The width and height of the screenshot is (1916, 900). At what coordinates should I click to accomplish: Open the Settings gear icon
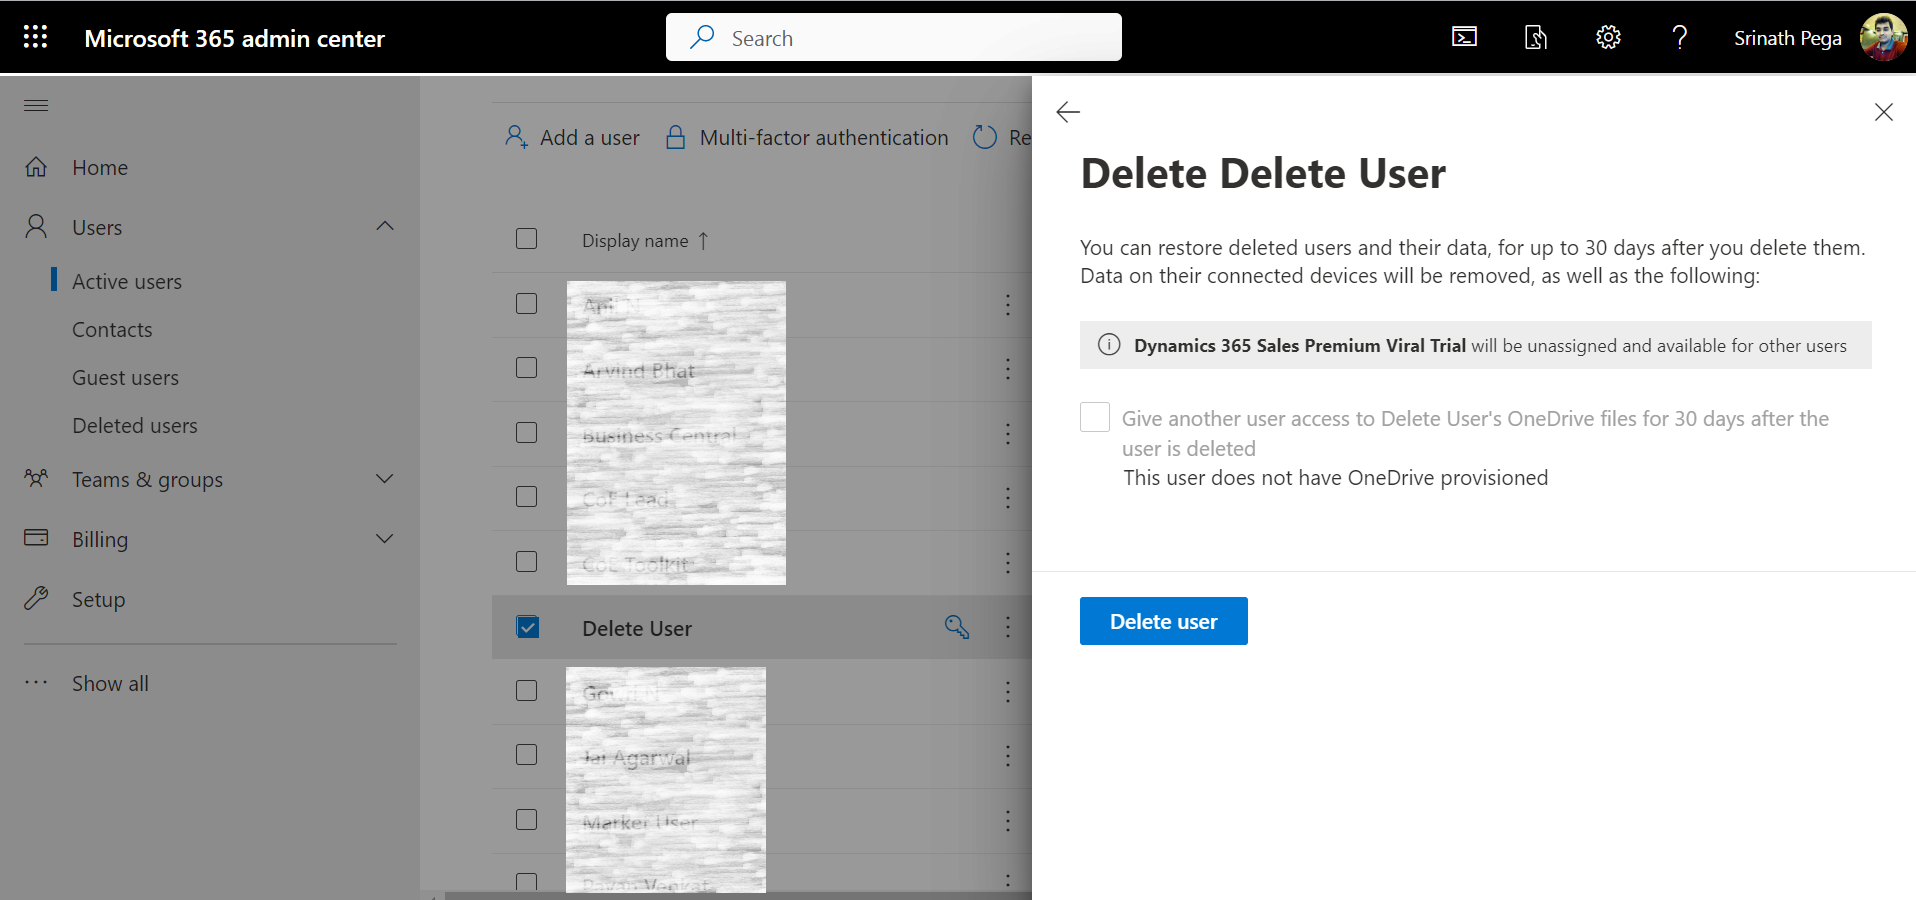pyautogui.click(x=1607, y=38)
